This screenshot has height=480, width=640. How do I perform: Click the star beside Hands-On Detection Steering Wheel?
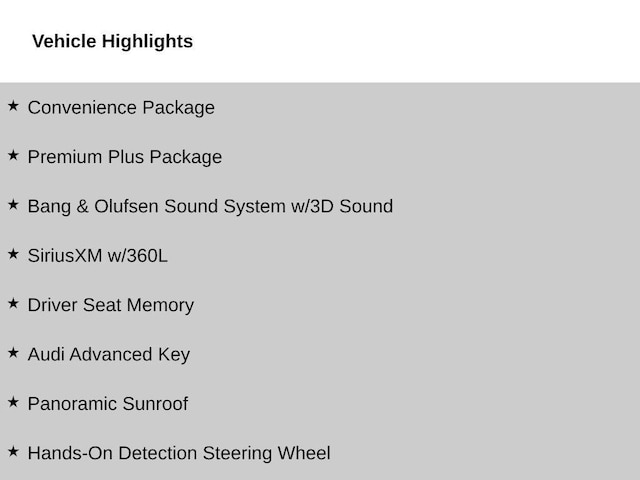coord(13,451)
